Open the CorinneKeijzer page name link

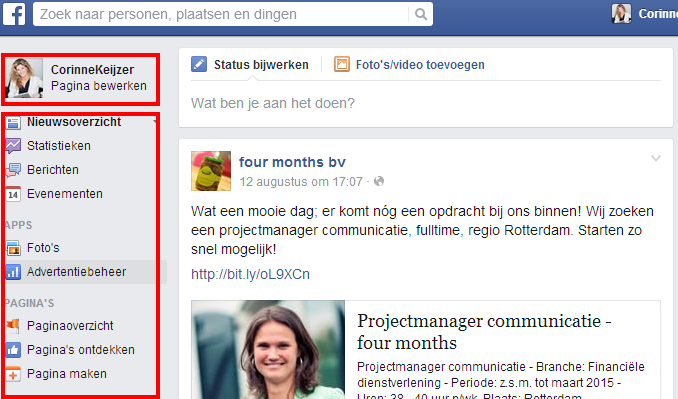tap(92, 70)
